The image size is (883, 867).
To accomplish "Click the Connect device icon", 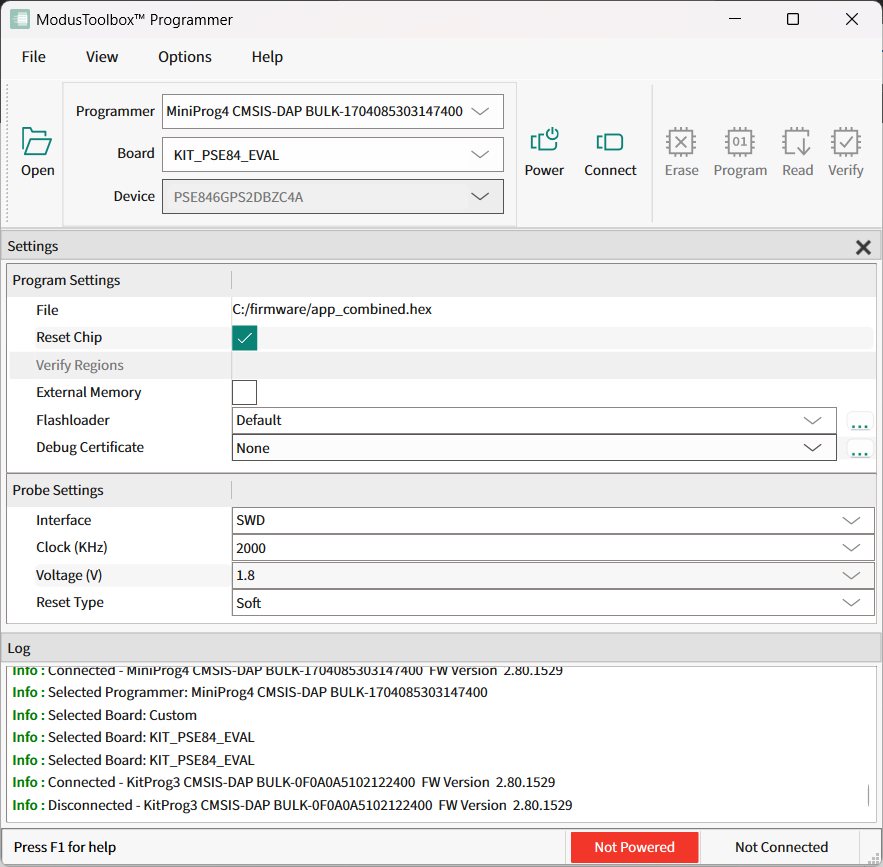I will click(610, 142).
